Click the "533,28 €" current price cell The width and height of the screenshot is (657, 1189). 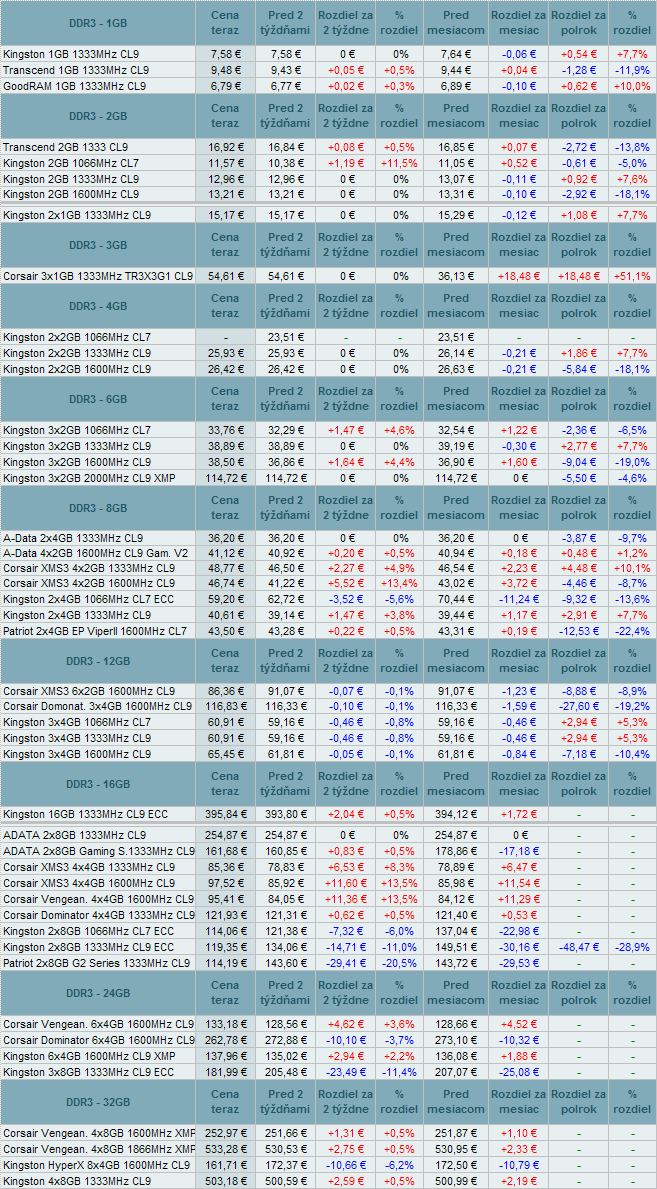(223, 1149)
